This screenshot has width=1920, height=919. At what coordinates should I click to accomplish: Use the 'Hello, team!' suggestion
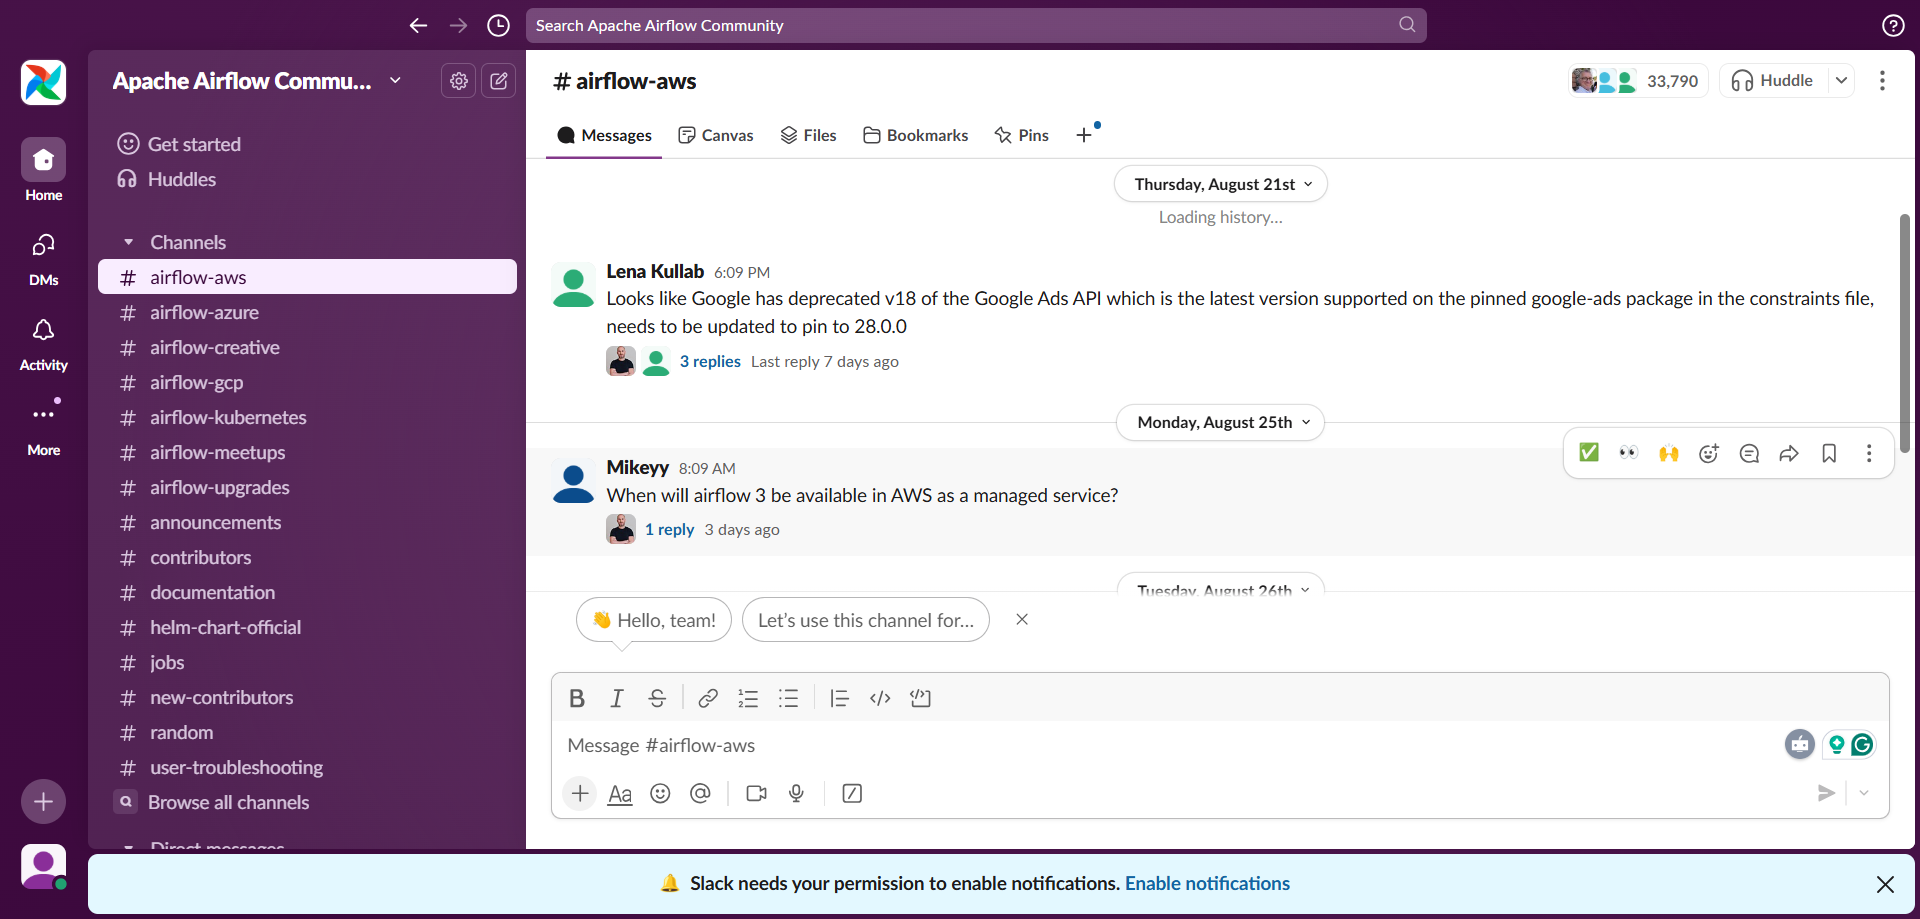tap(654, 620)
